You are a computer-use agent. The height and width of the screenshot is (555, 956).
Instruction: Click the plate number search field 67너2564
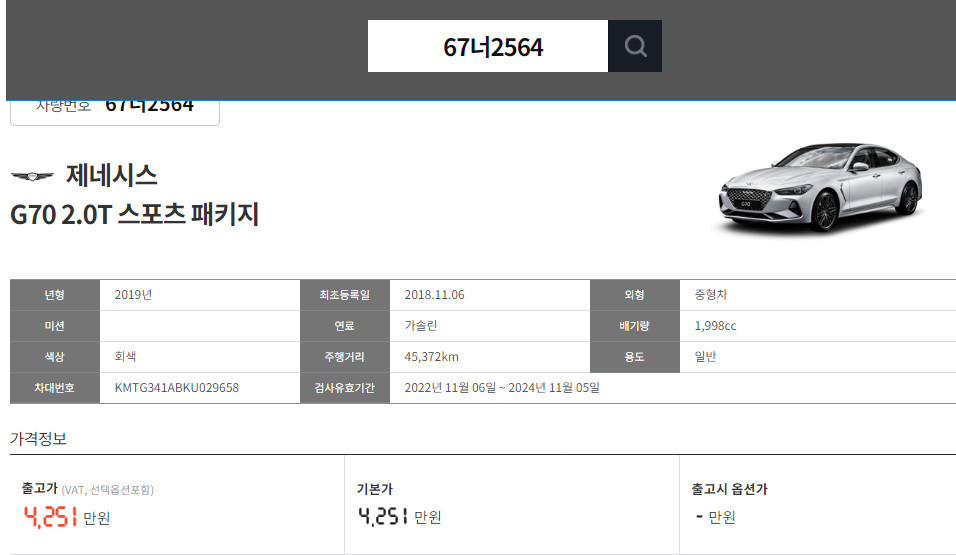(x=488, y=46)
